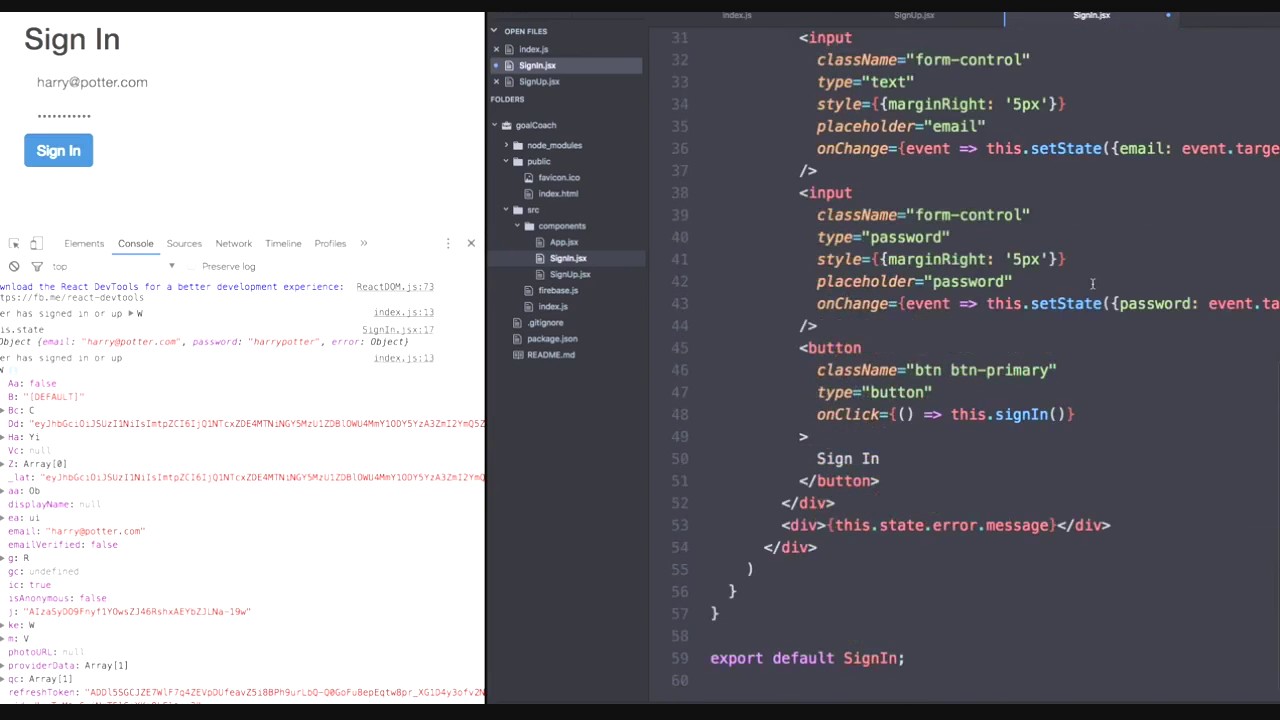Switch to the SignUp.jsx editor tab
The height and width of the screenshot is (720, 1280).
coord(914,15)
